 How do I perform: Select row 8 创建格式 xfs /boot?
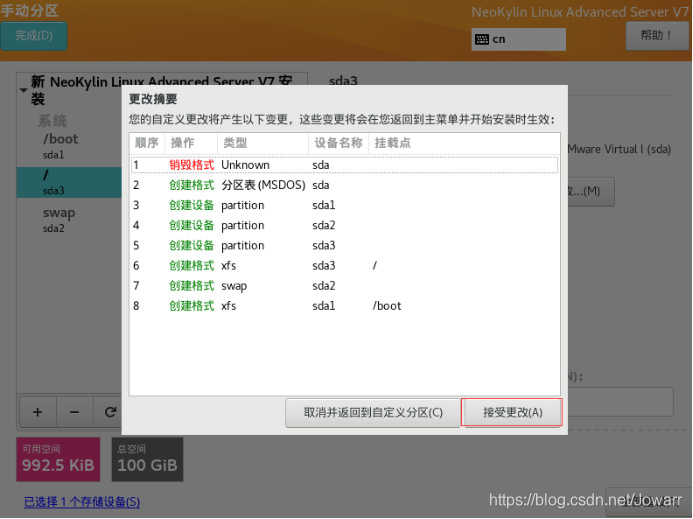(x=344, y=306)
